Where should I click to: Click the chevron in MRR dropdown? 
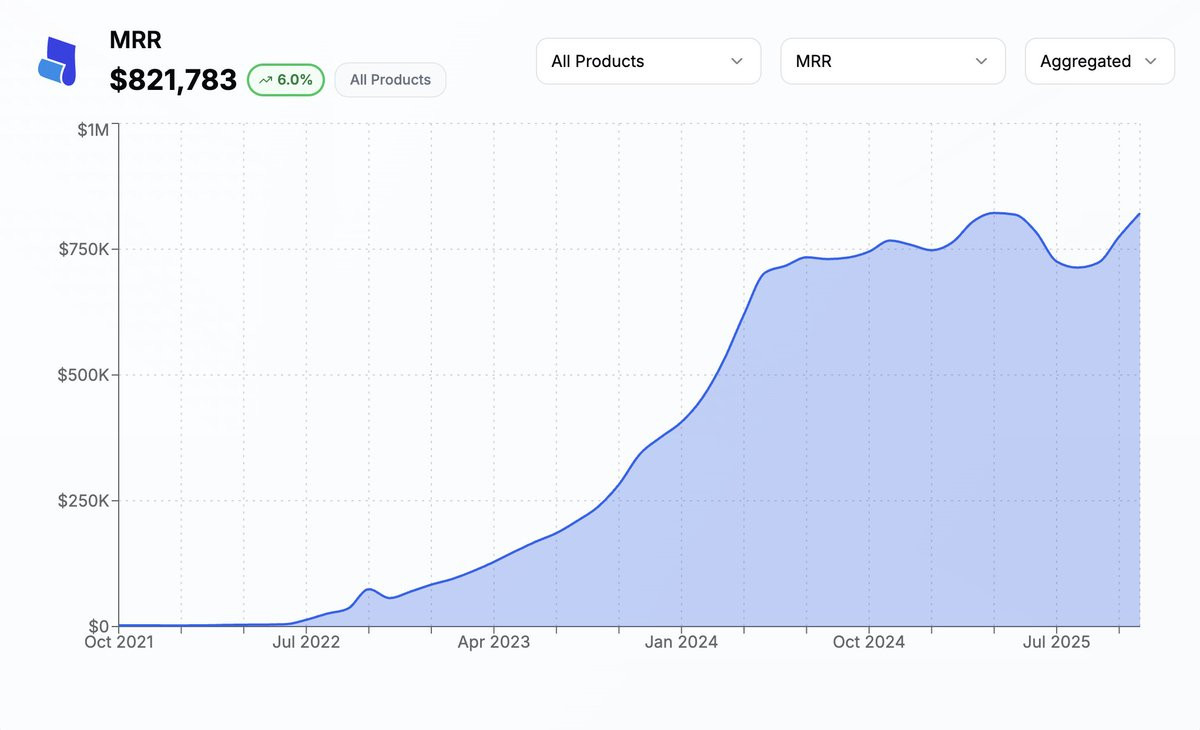pos(981,61)
